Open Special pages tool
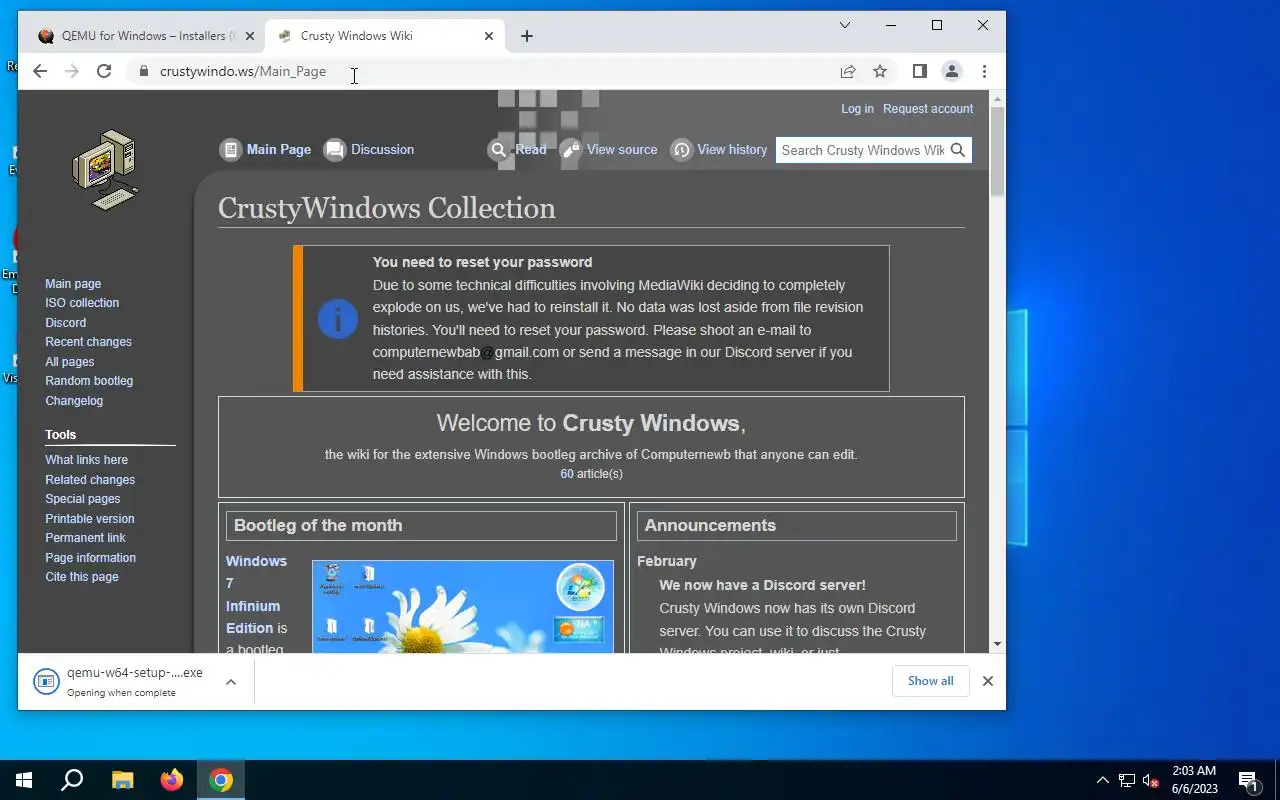1280x800 pixels. pyautogui.click(x=82, y=499)
